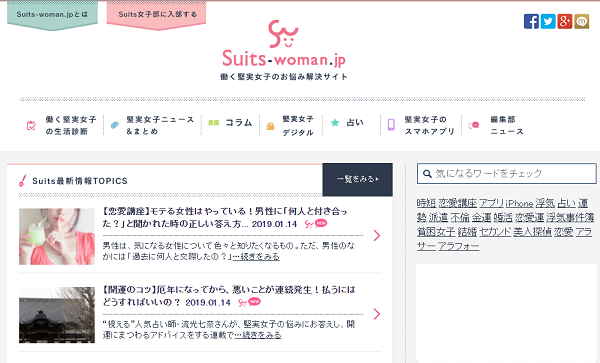The height and width of the screenshot is (363, 600).
Task: Open the Mixi share icon
Action: pyautogui.click(x=582, y=21)
